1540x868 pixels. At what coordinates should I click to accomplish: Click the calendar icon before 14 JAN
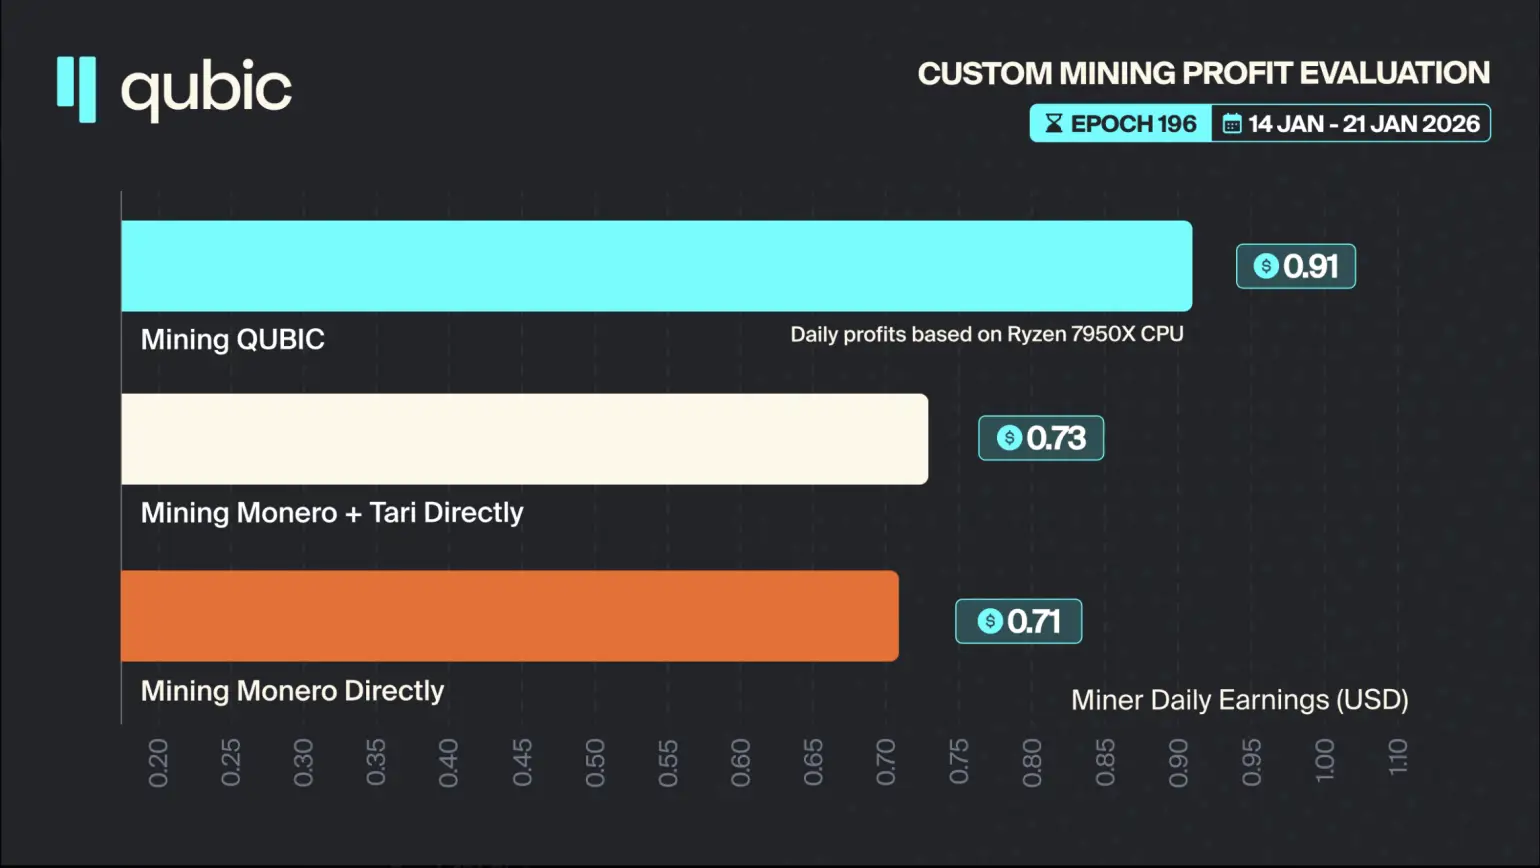tap(1232, 124)
